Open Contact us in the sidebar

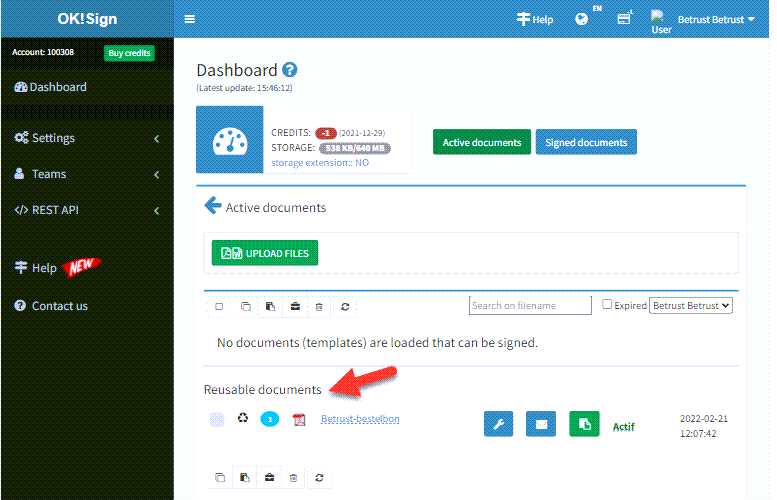[x=51, y=306]
